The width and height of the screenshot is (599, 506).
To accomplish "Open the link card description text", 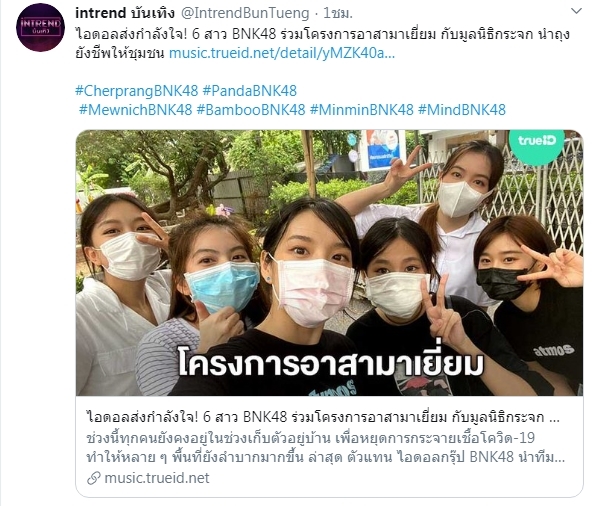I will [x=325, y=447].
